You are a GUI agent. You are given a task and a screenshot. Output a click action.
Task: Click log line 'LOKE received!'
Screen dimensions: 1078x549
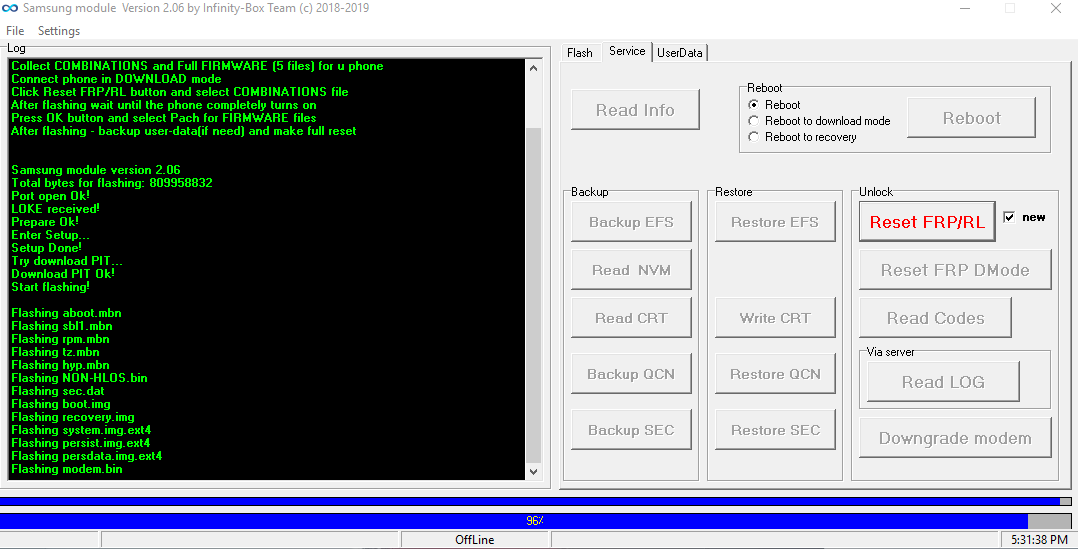(x=55, y=209)
